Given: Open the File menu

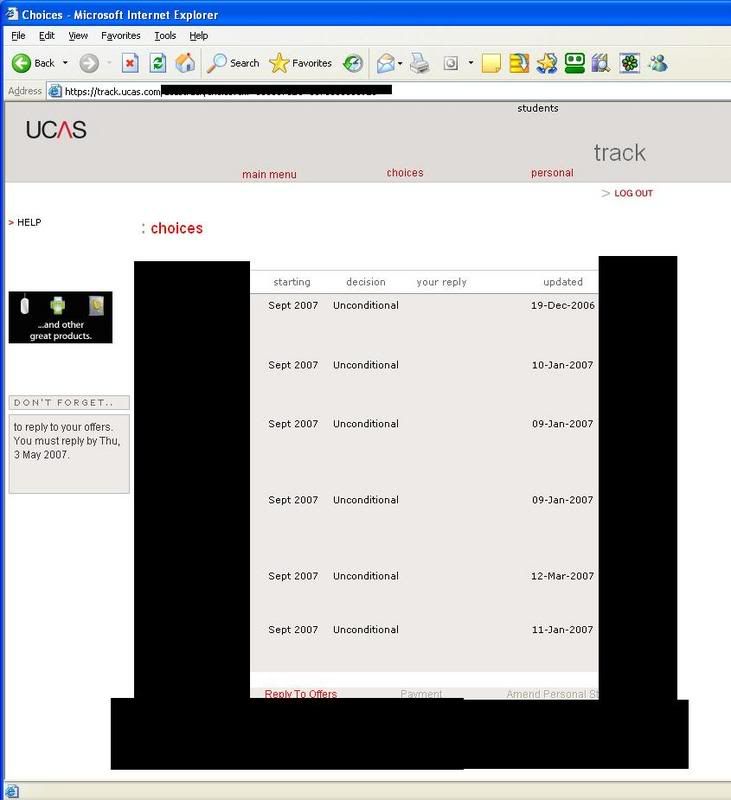Looking at the screenshot, I should point(18,36).
